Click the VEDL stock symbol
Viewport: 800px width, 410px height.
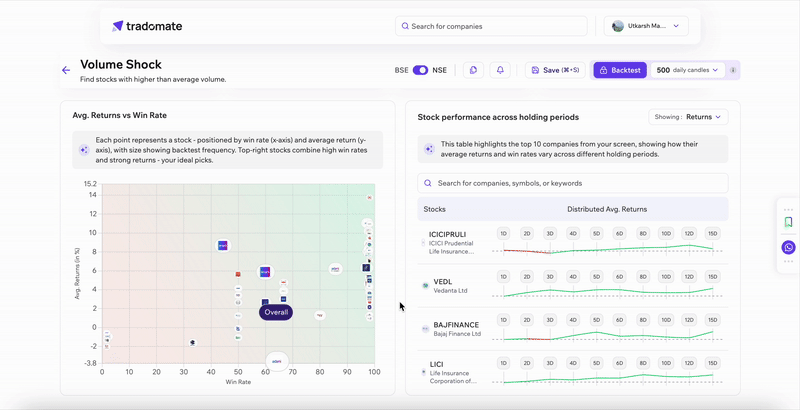[443, 281]
